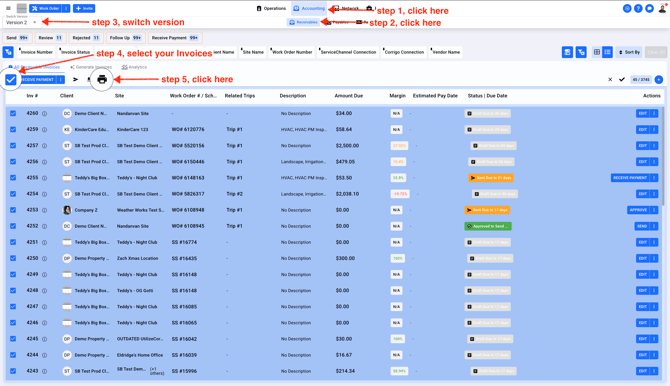The height and width of the screenshot is (386, 670).
Task: Click Receive Payment for invoice 4255
Action: (630, 178)
